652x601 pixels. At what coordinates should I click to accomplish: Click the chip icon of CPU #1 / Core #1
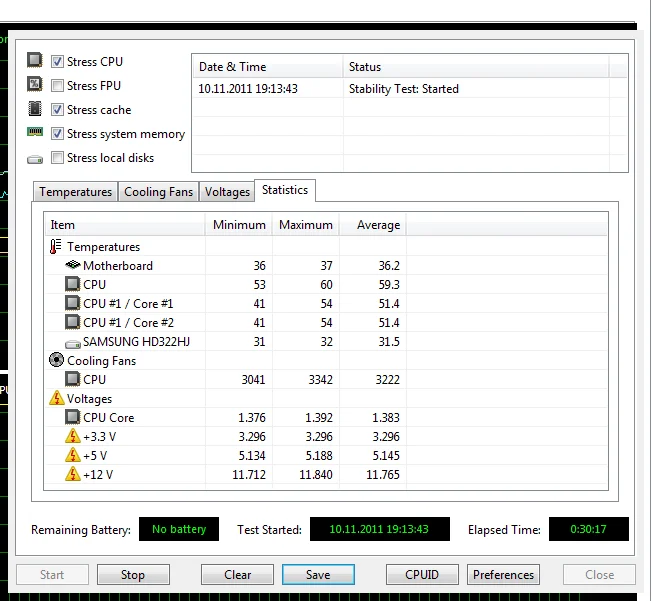click(72, 303)
